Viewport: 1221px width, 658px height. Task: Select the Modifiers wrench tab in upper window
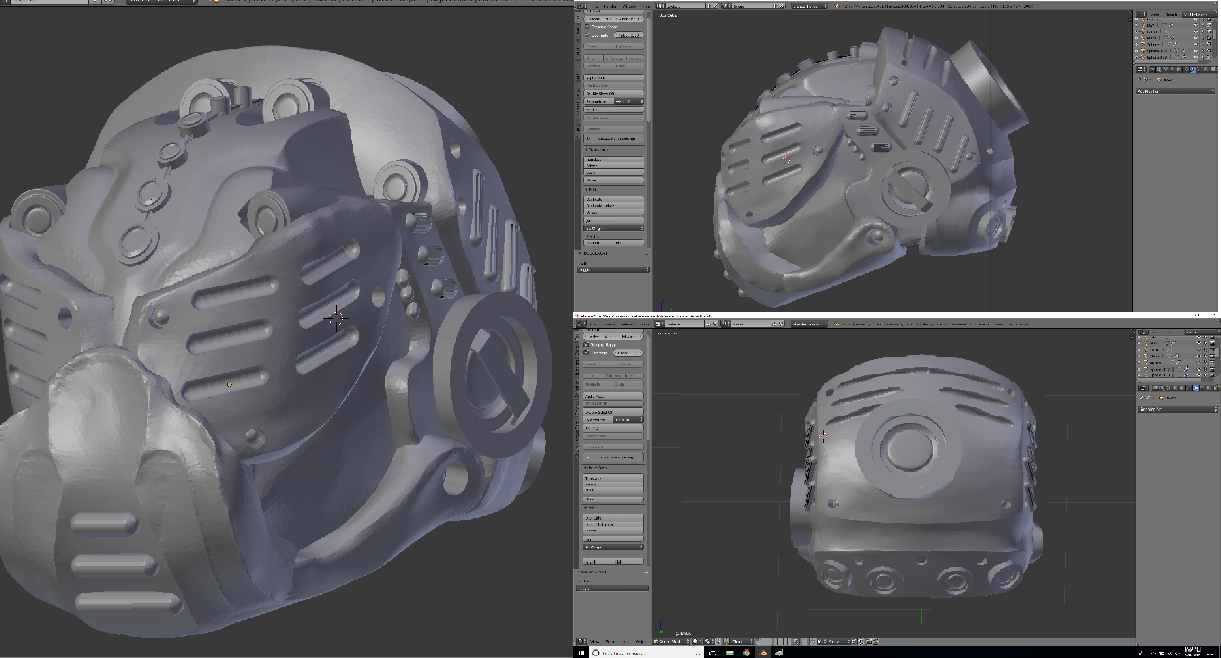coord(1193,69)
